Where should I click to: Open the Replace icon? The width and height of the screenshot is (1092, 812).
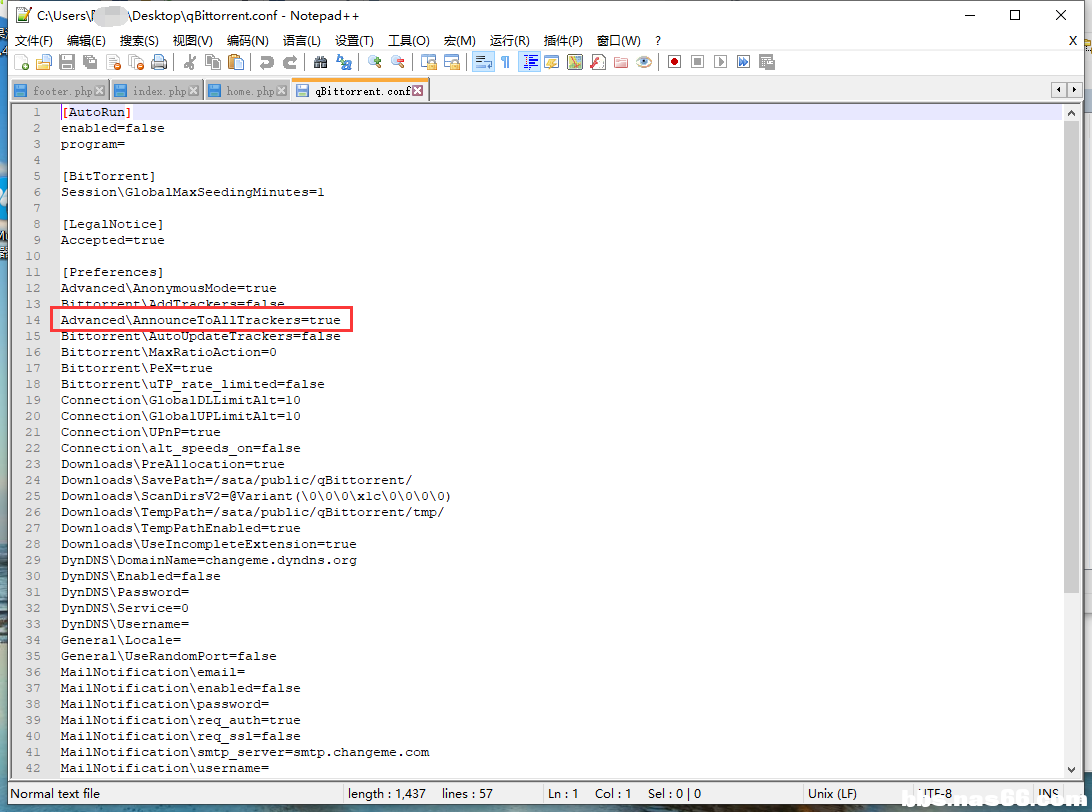343,63
